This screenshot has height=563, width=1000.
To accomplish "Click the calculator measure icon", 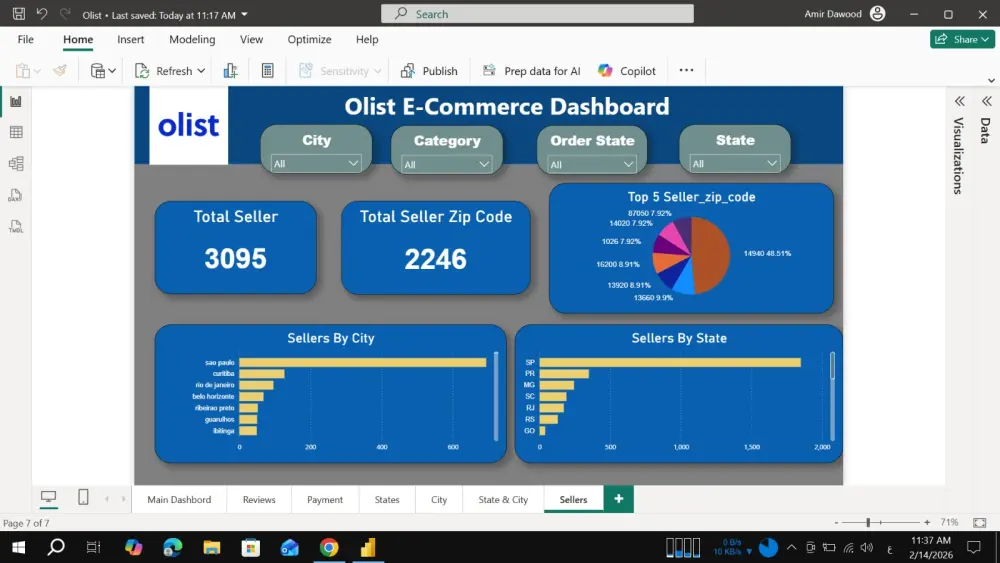I will (x=268, y=71).
